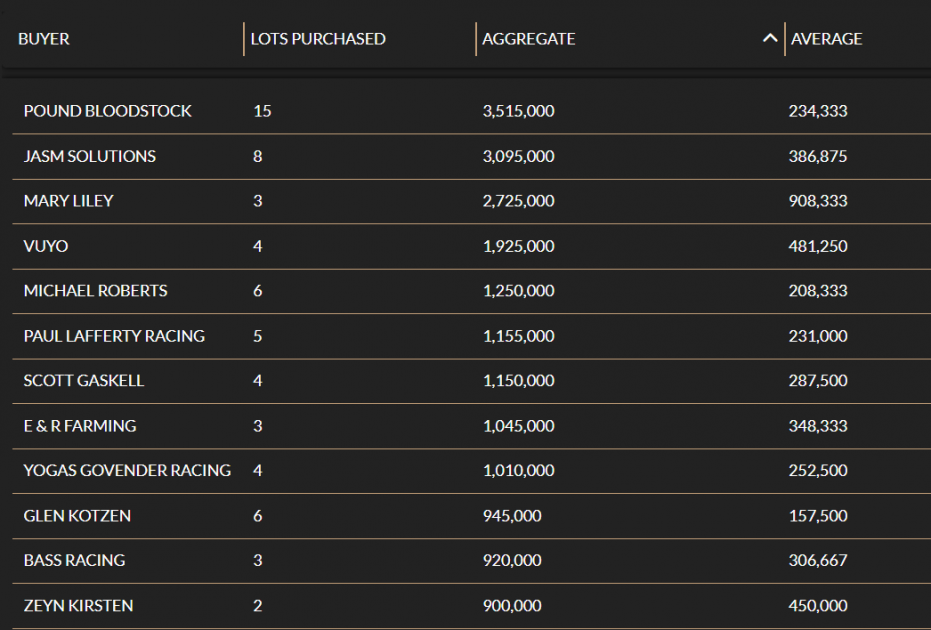Select the E & R FARMING row
Screen dimensions: 931x630
click(x=80, y=426)
